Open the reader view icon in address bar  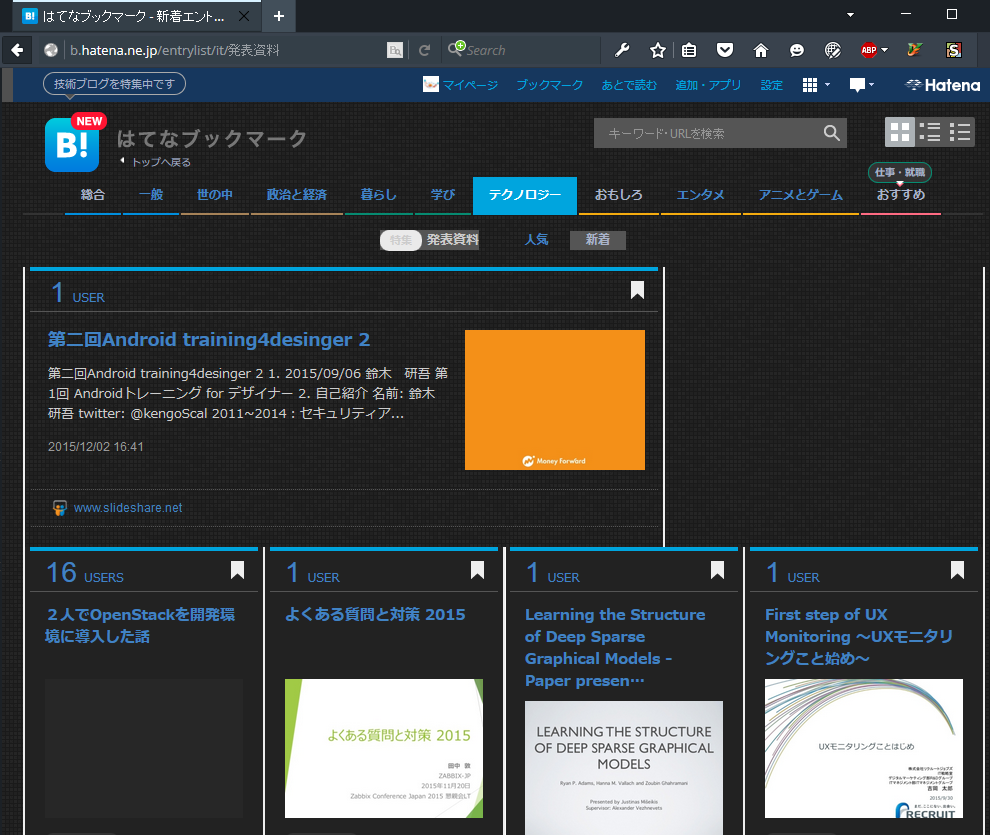coord(395,50)
